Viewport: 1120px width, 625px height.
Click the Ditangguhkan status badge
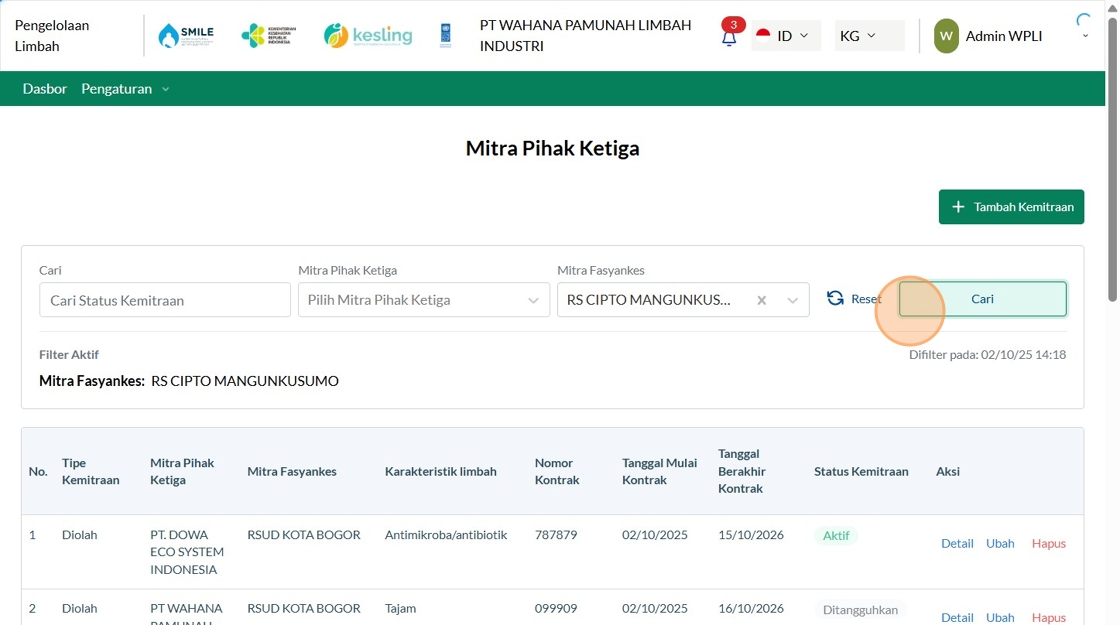860,610
